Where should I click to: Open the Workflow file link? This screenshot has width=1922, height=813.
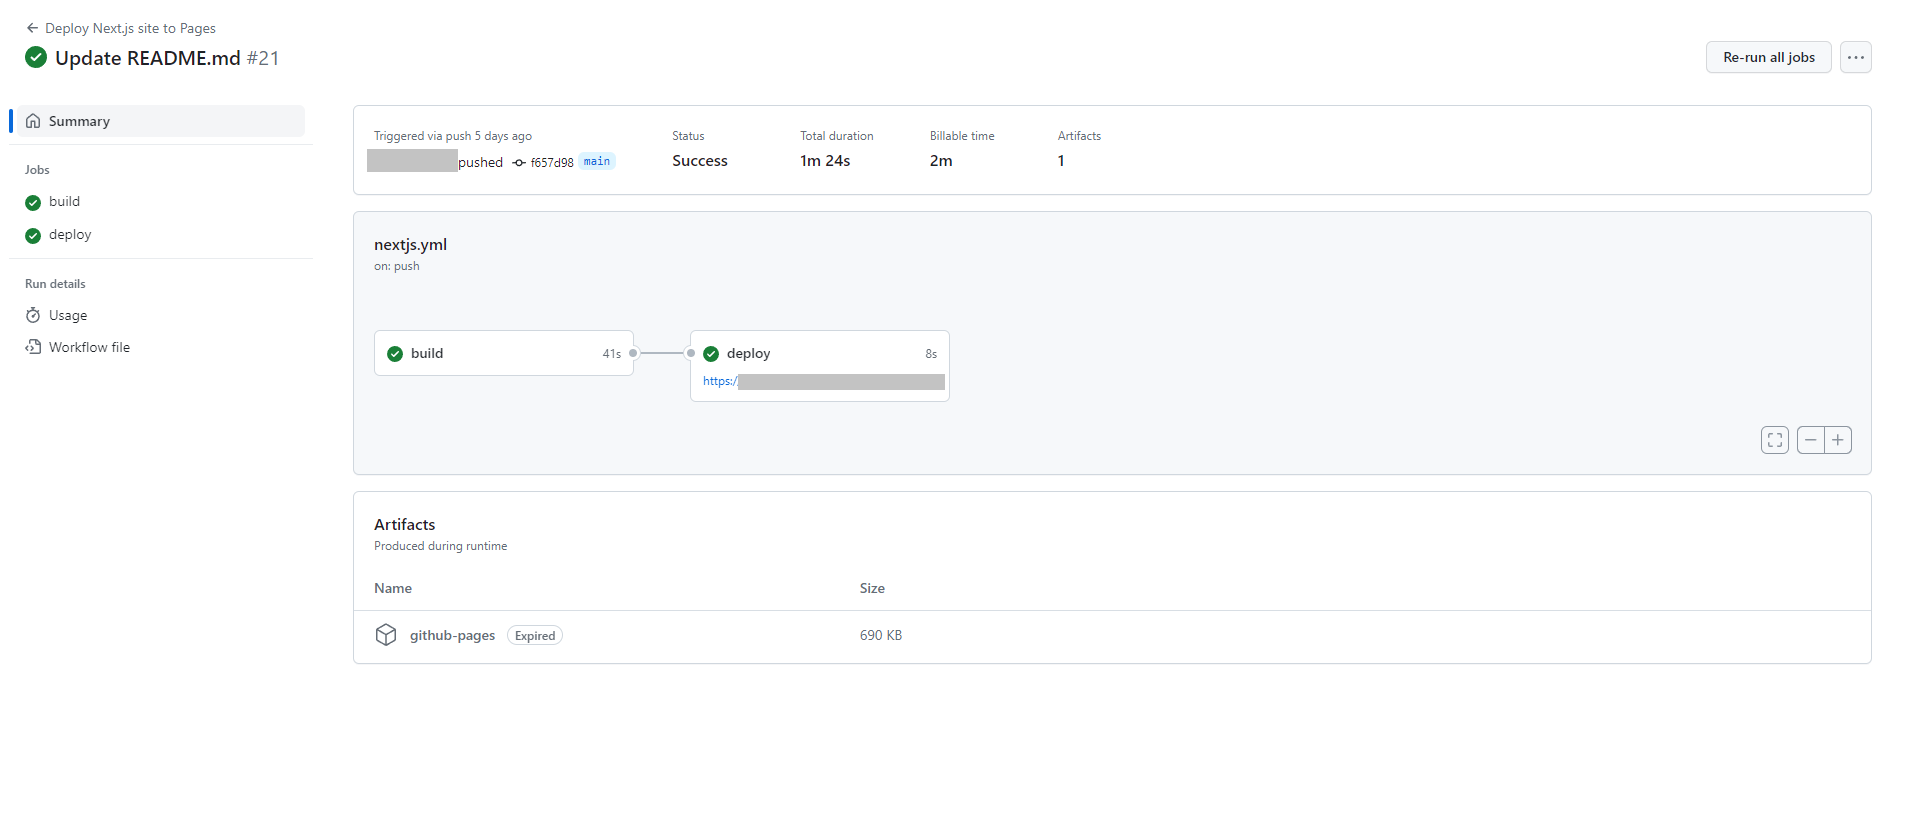[88, 348]
